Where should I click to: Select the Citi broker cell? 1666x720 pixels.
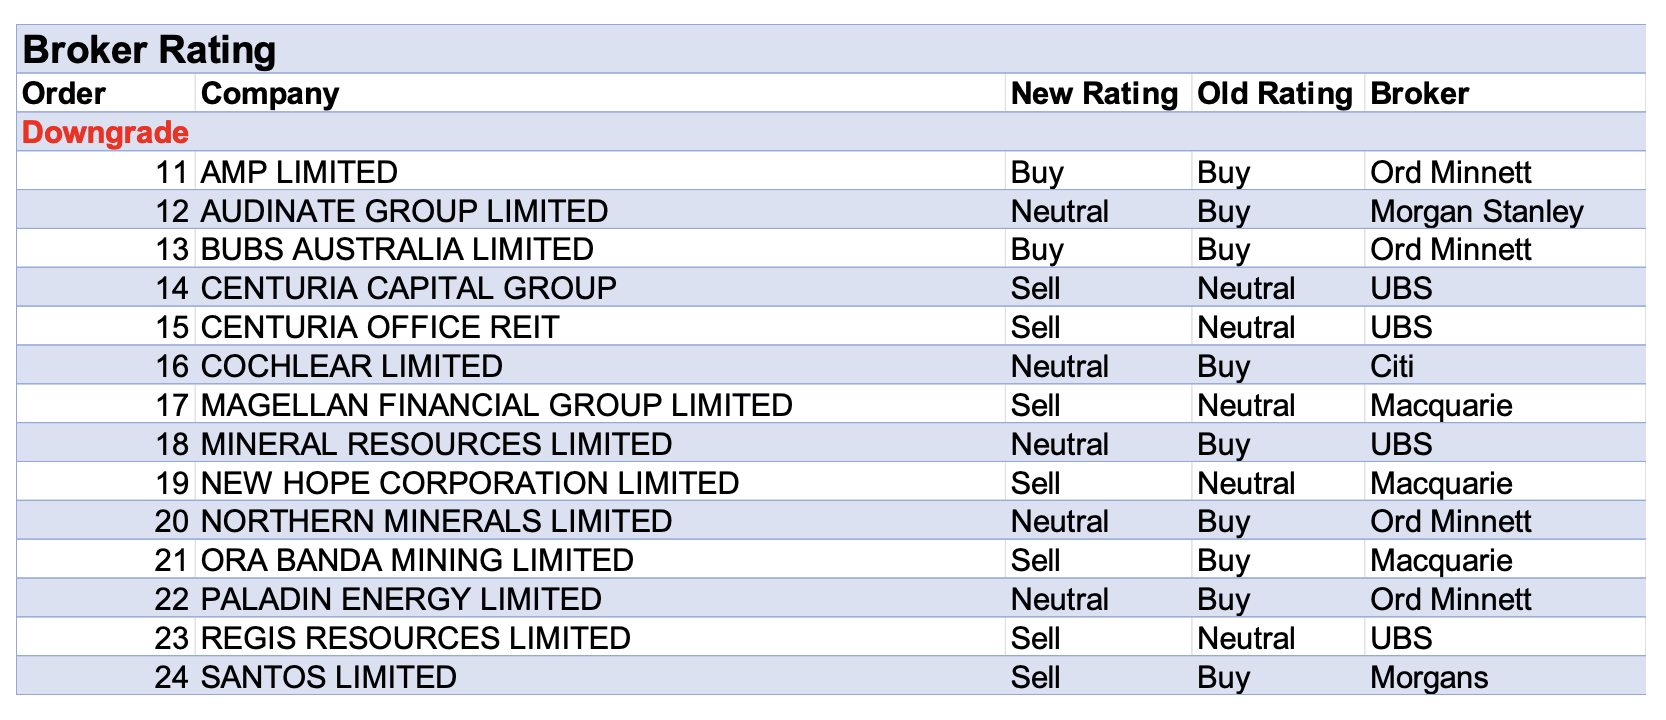point(1392,366)
